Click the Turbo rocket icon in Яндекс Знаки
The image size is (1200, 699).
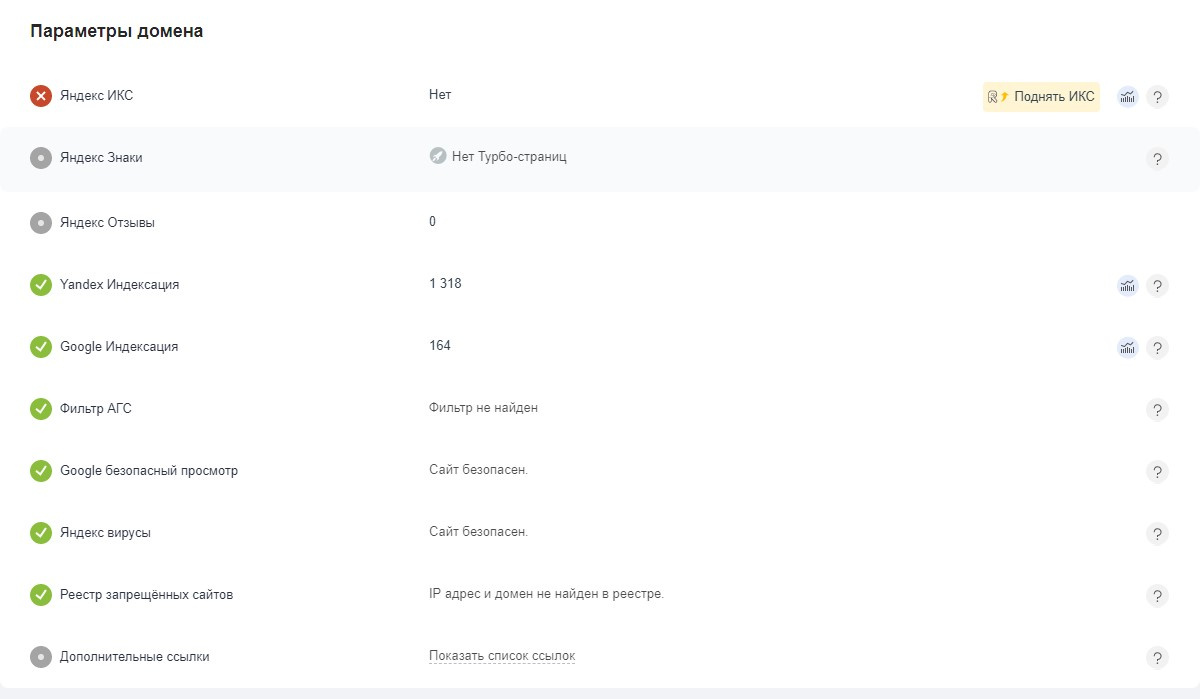coord(438,156)
